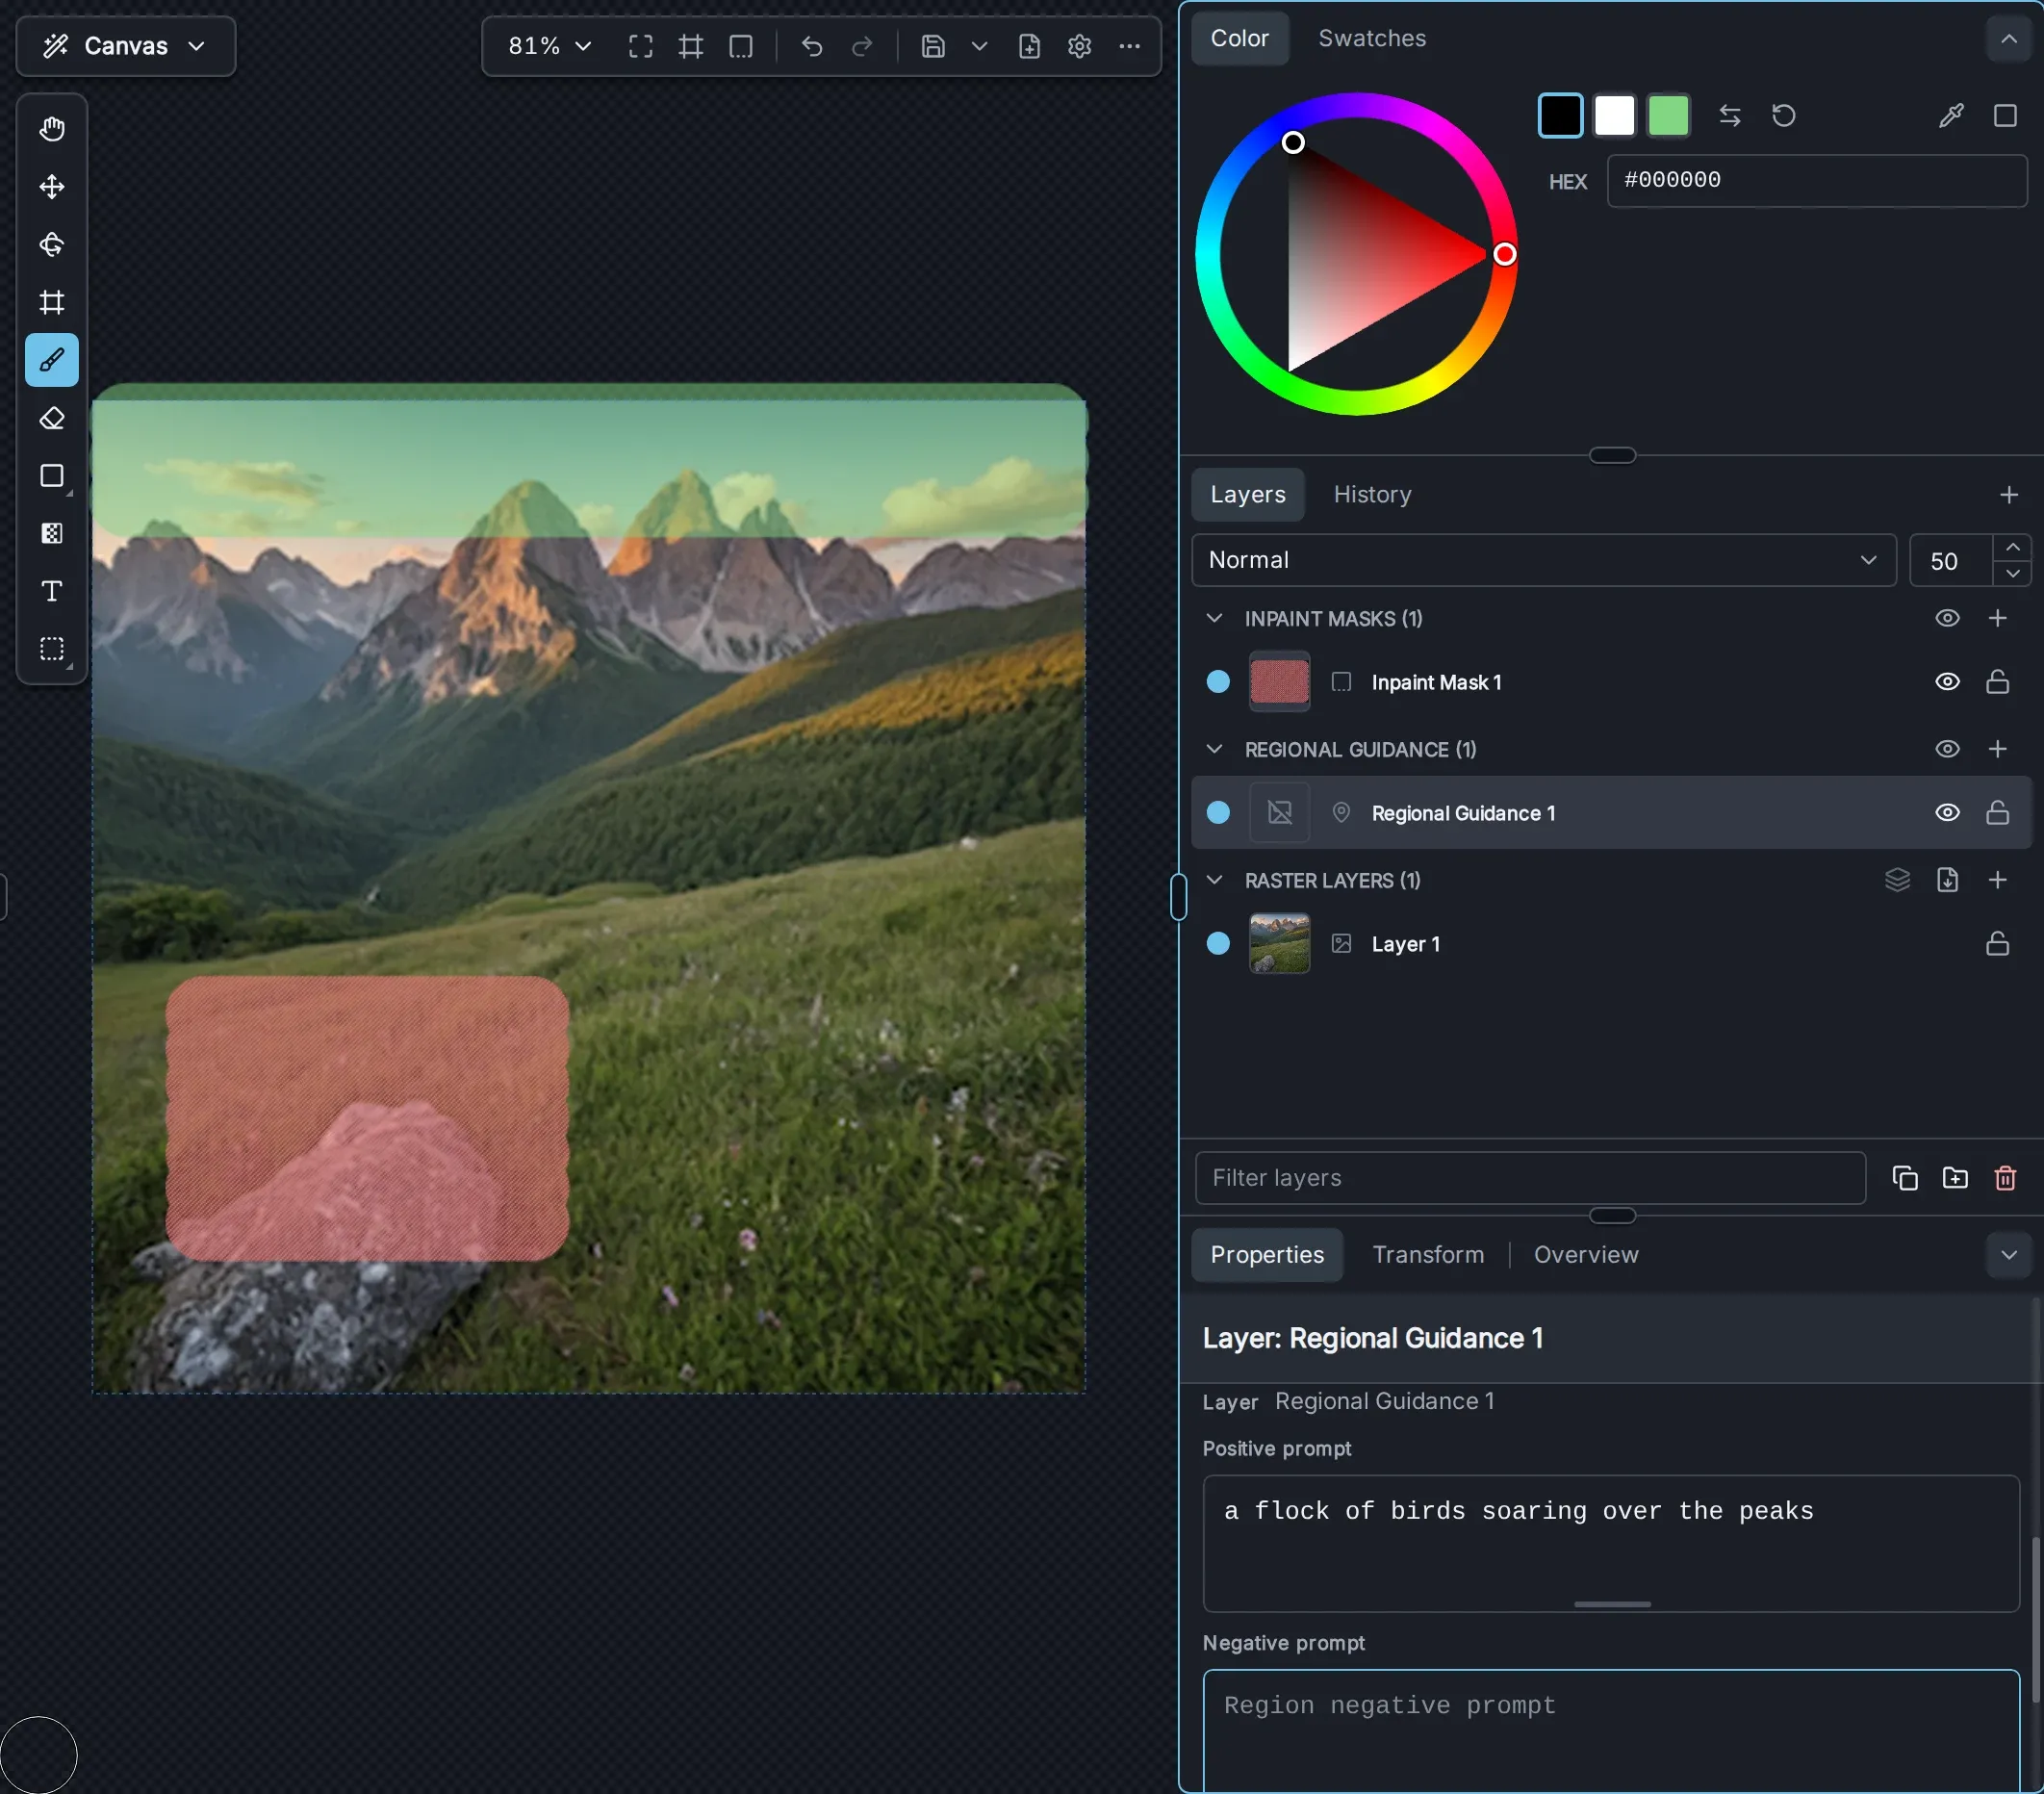Toggle lock on Inpaint Mask 1
This screenshot has height=1794, width=2044.
[x=1997, y=682]
